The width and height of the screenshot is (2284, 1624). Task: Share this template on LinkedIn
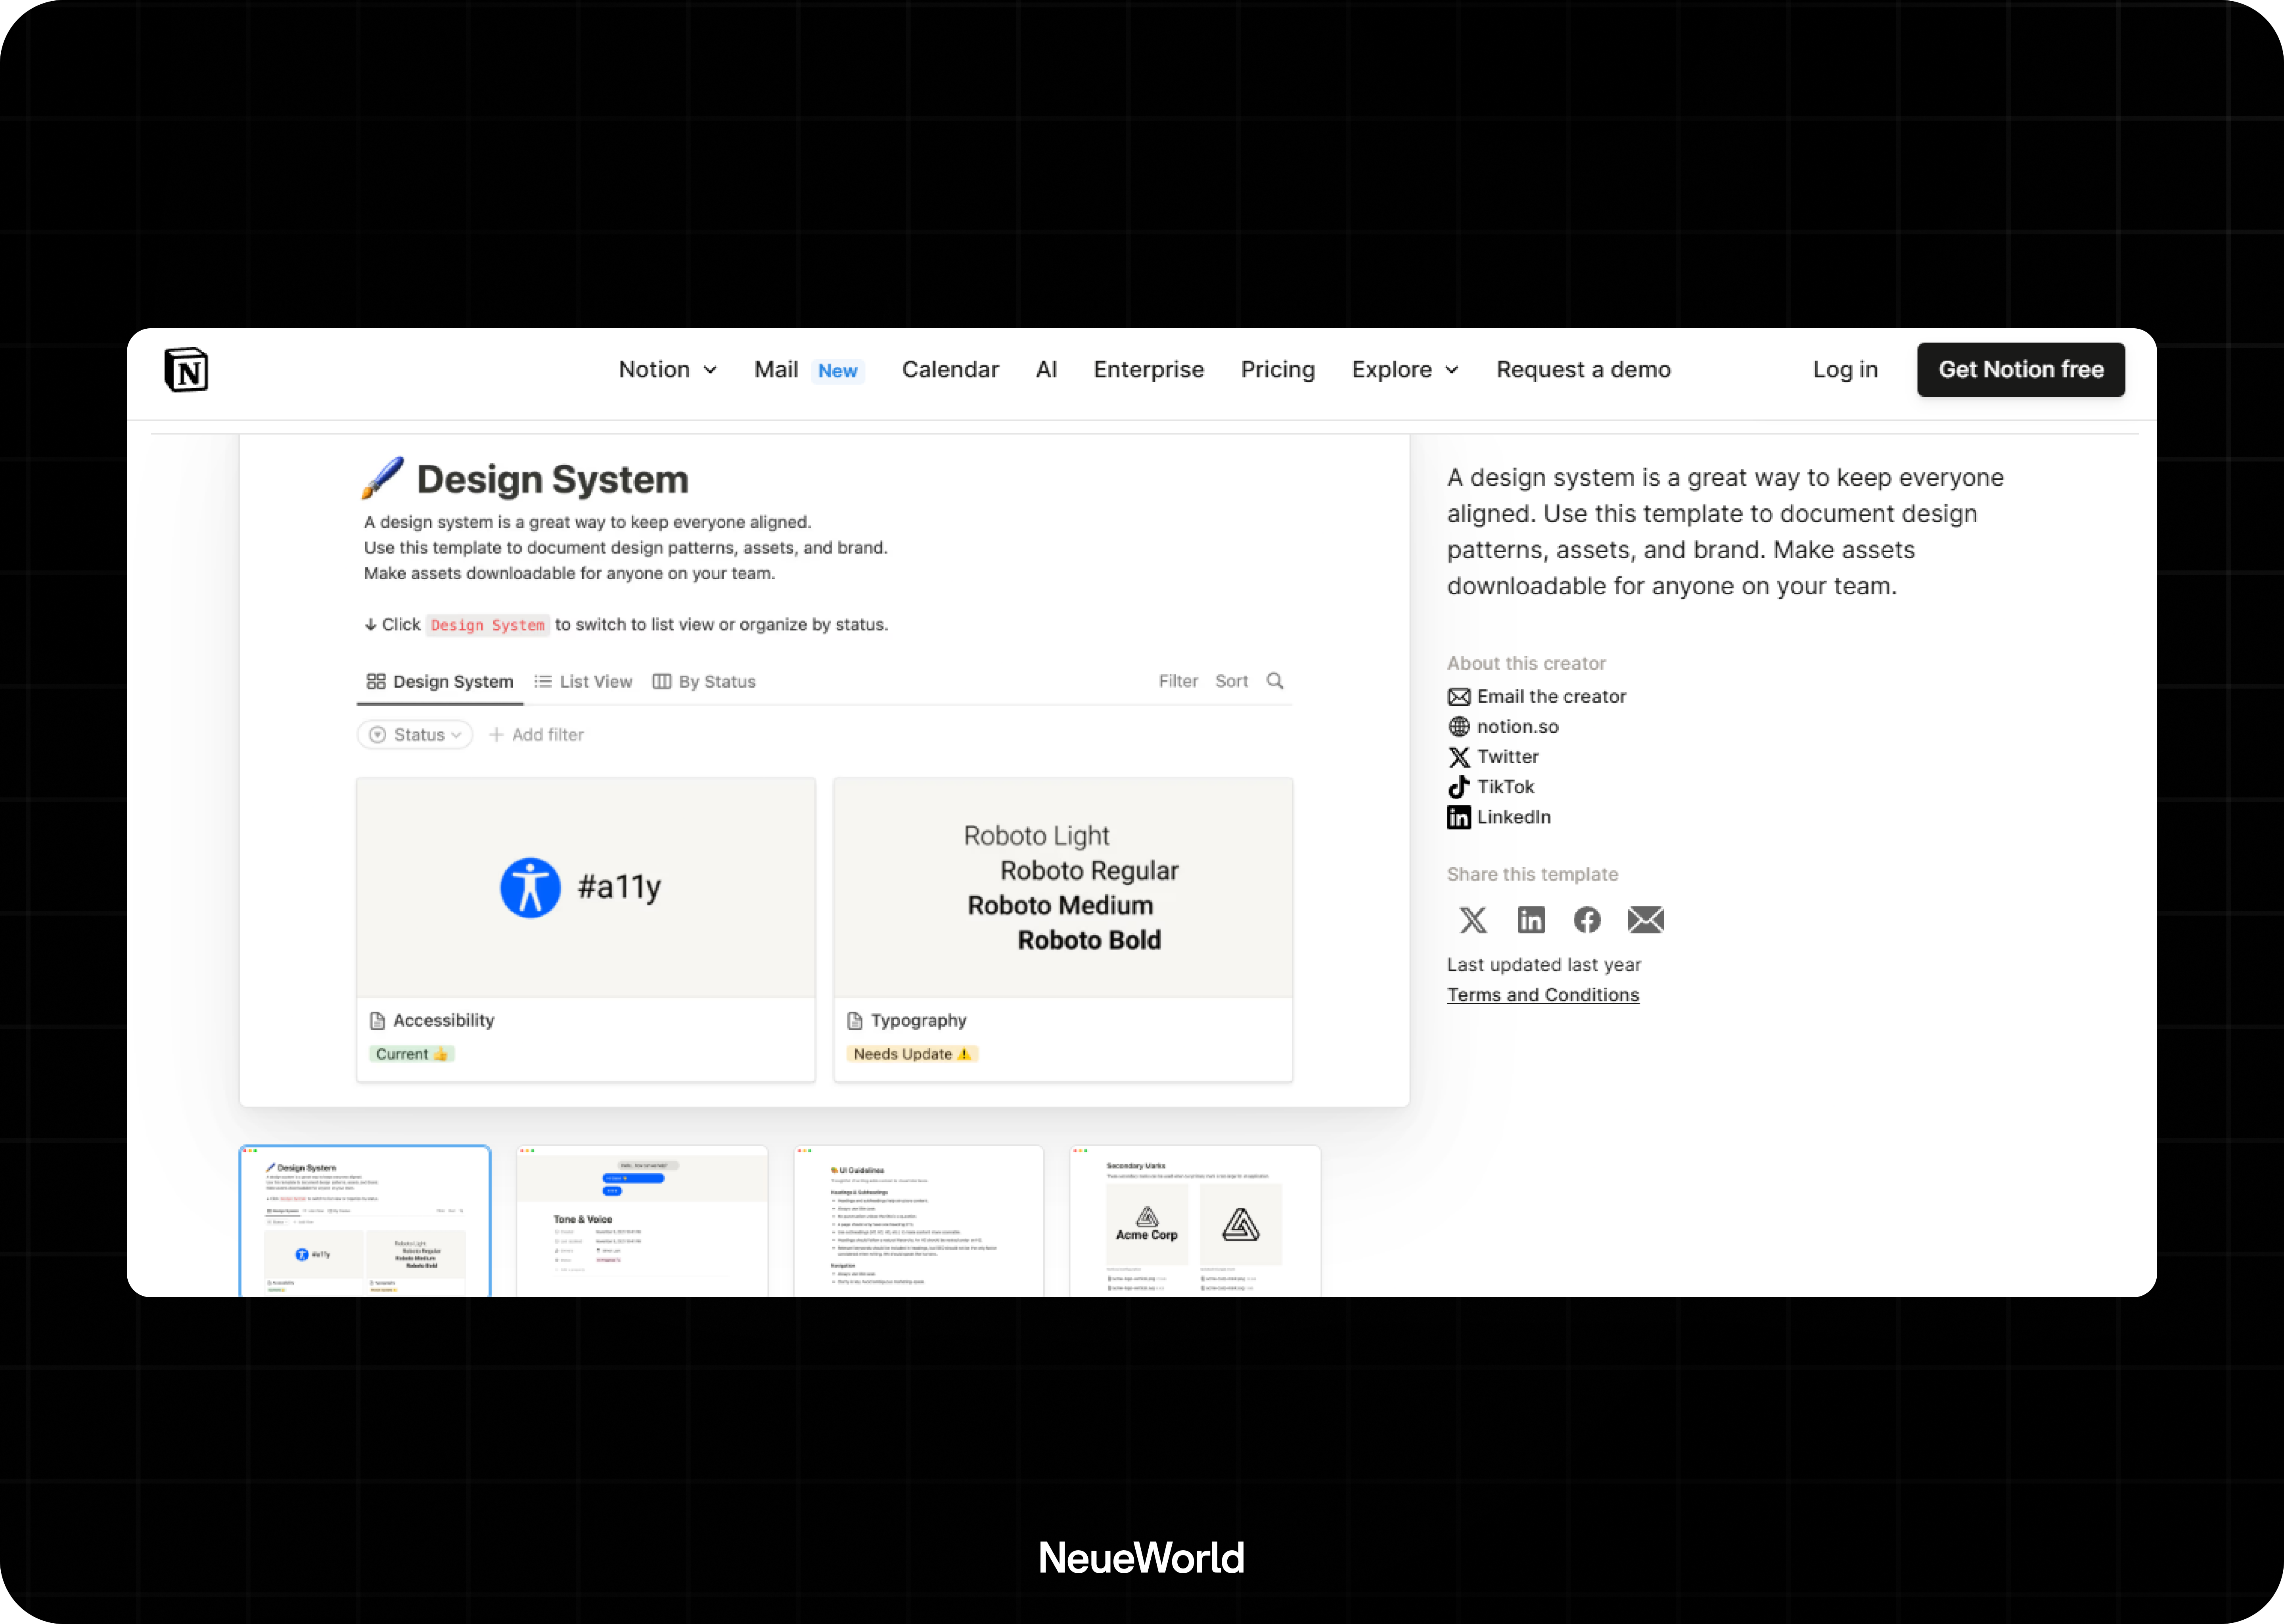(x=1531, y=920)
